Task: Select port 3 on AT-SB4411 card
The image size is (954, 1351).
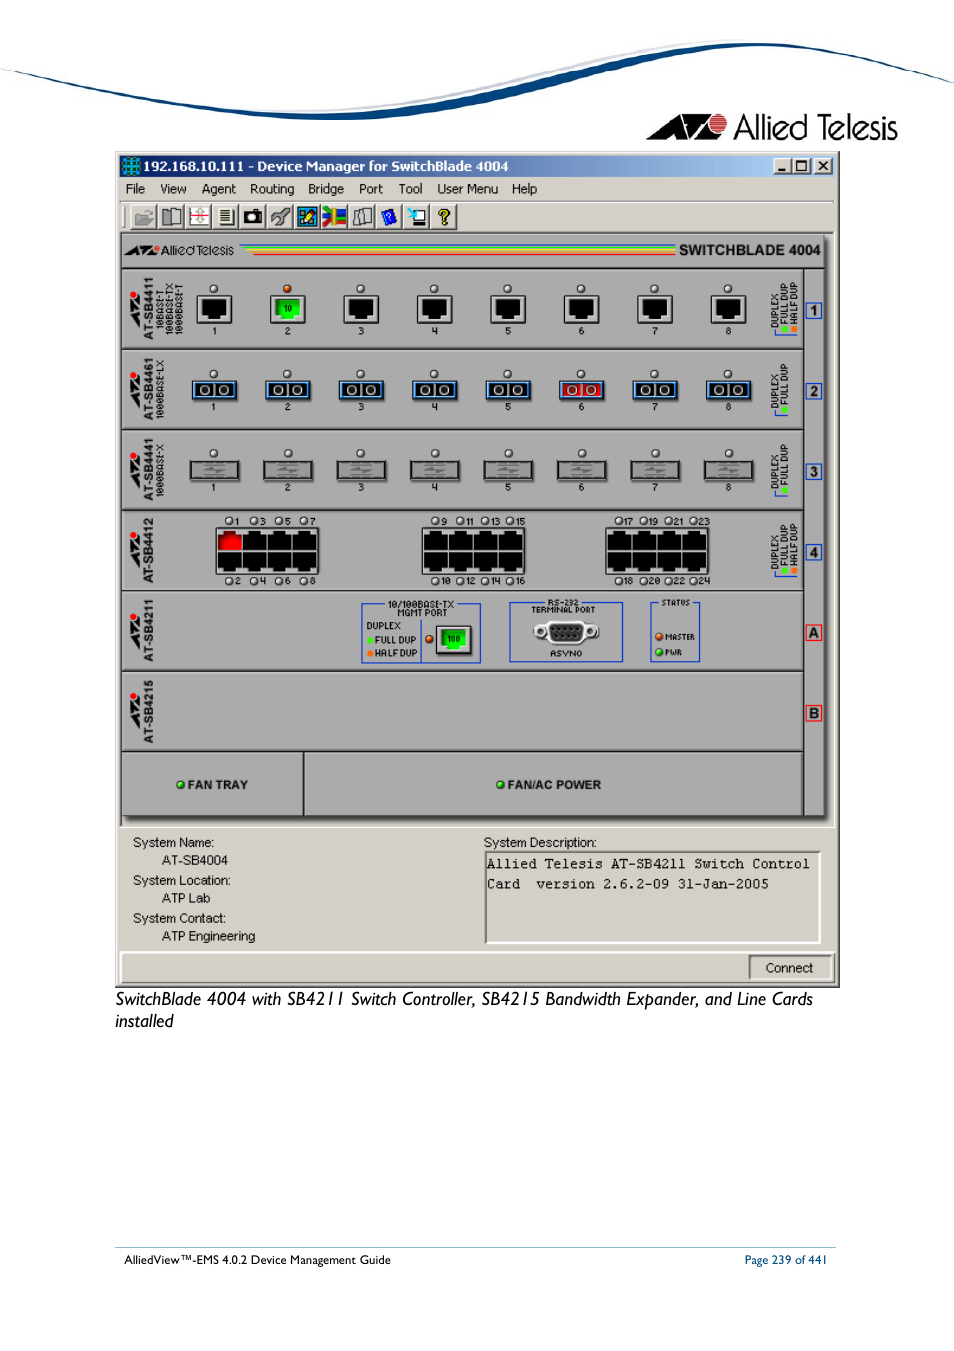Action: [x=361, y=309]
